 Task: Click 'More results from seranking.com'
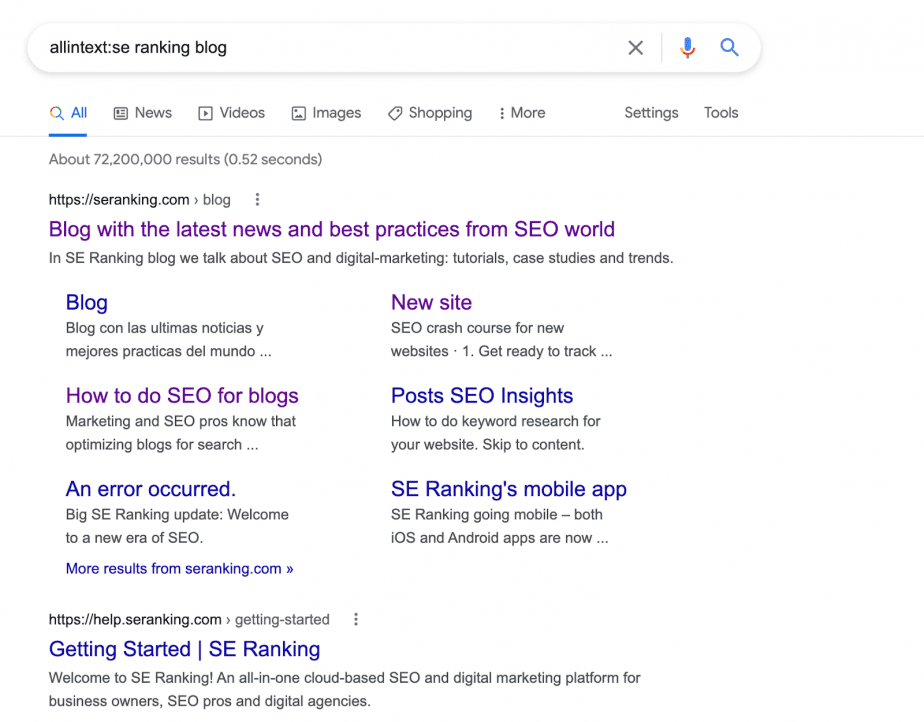179,569
